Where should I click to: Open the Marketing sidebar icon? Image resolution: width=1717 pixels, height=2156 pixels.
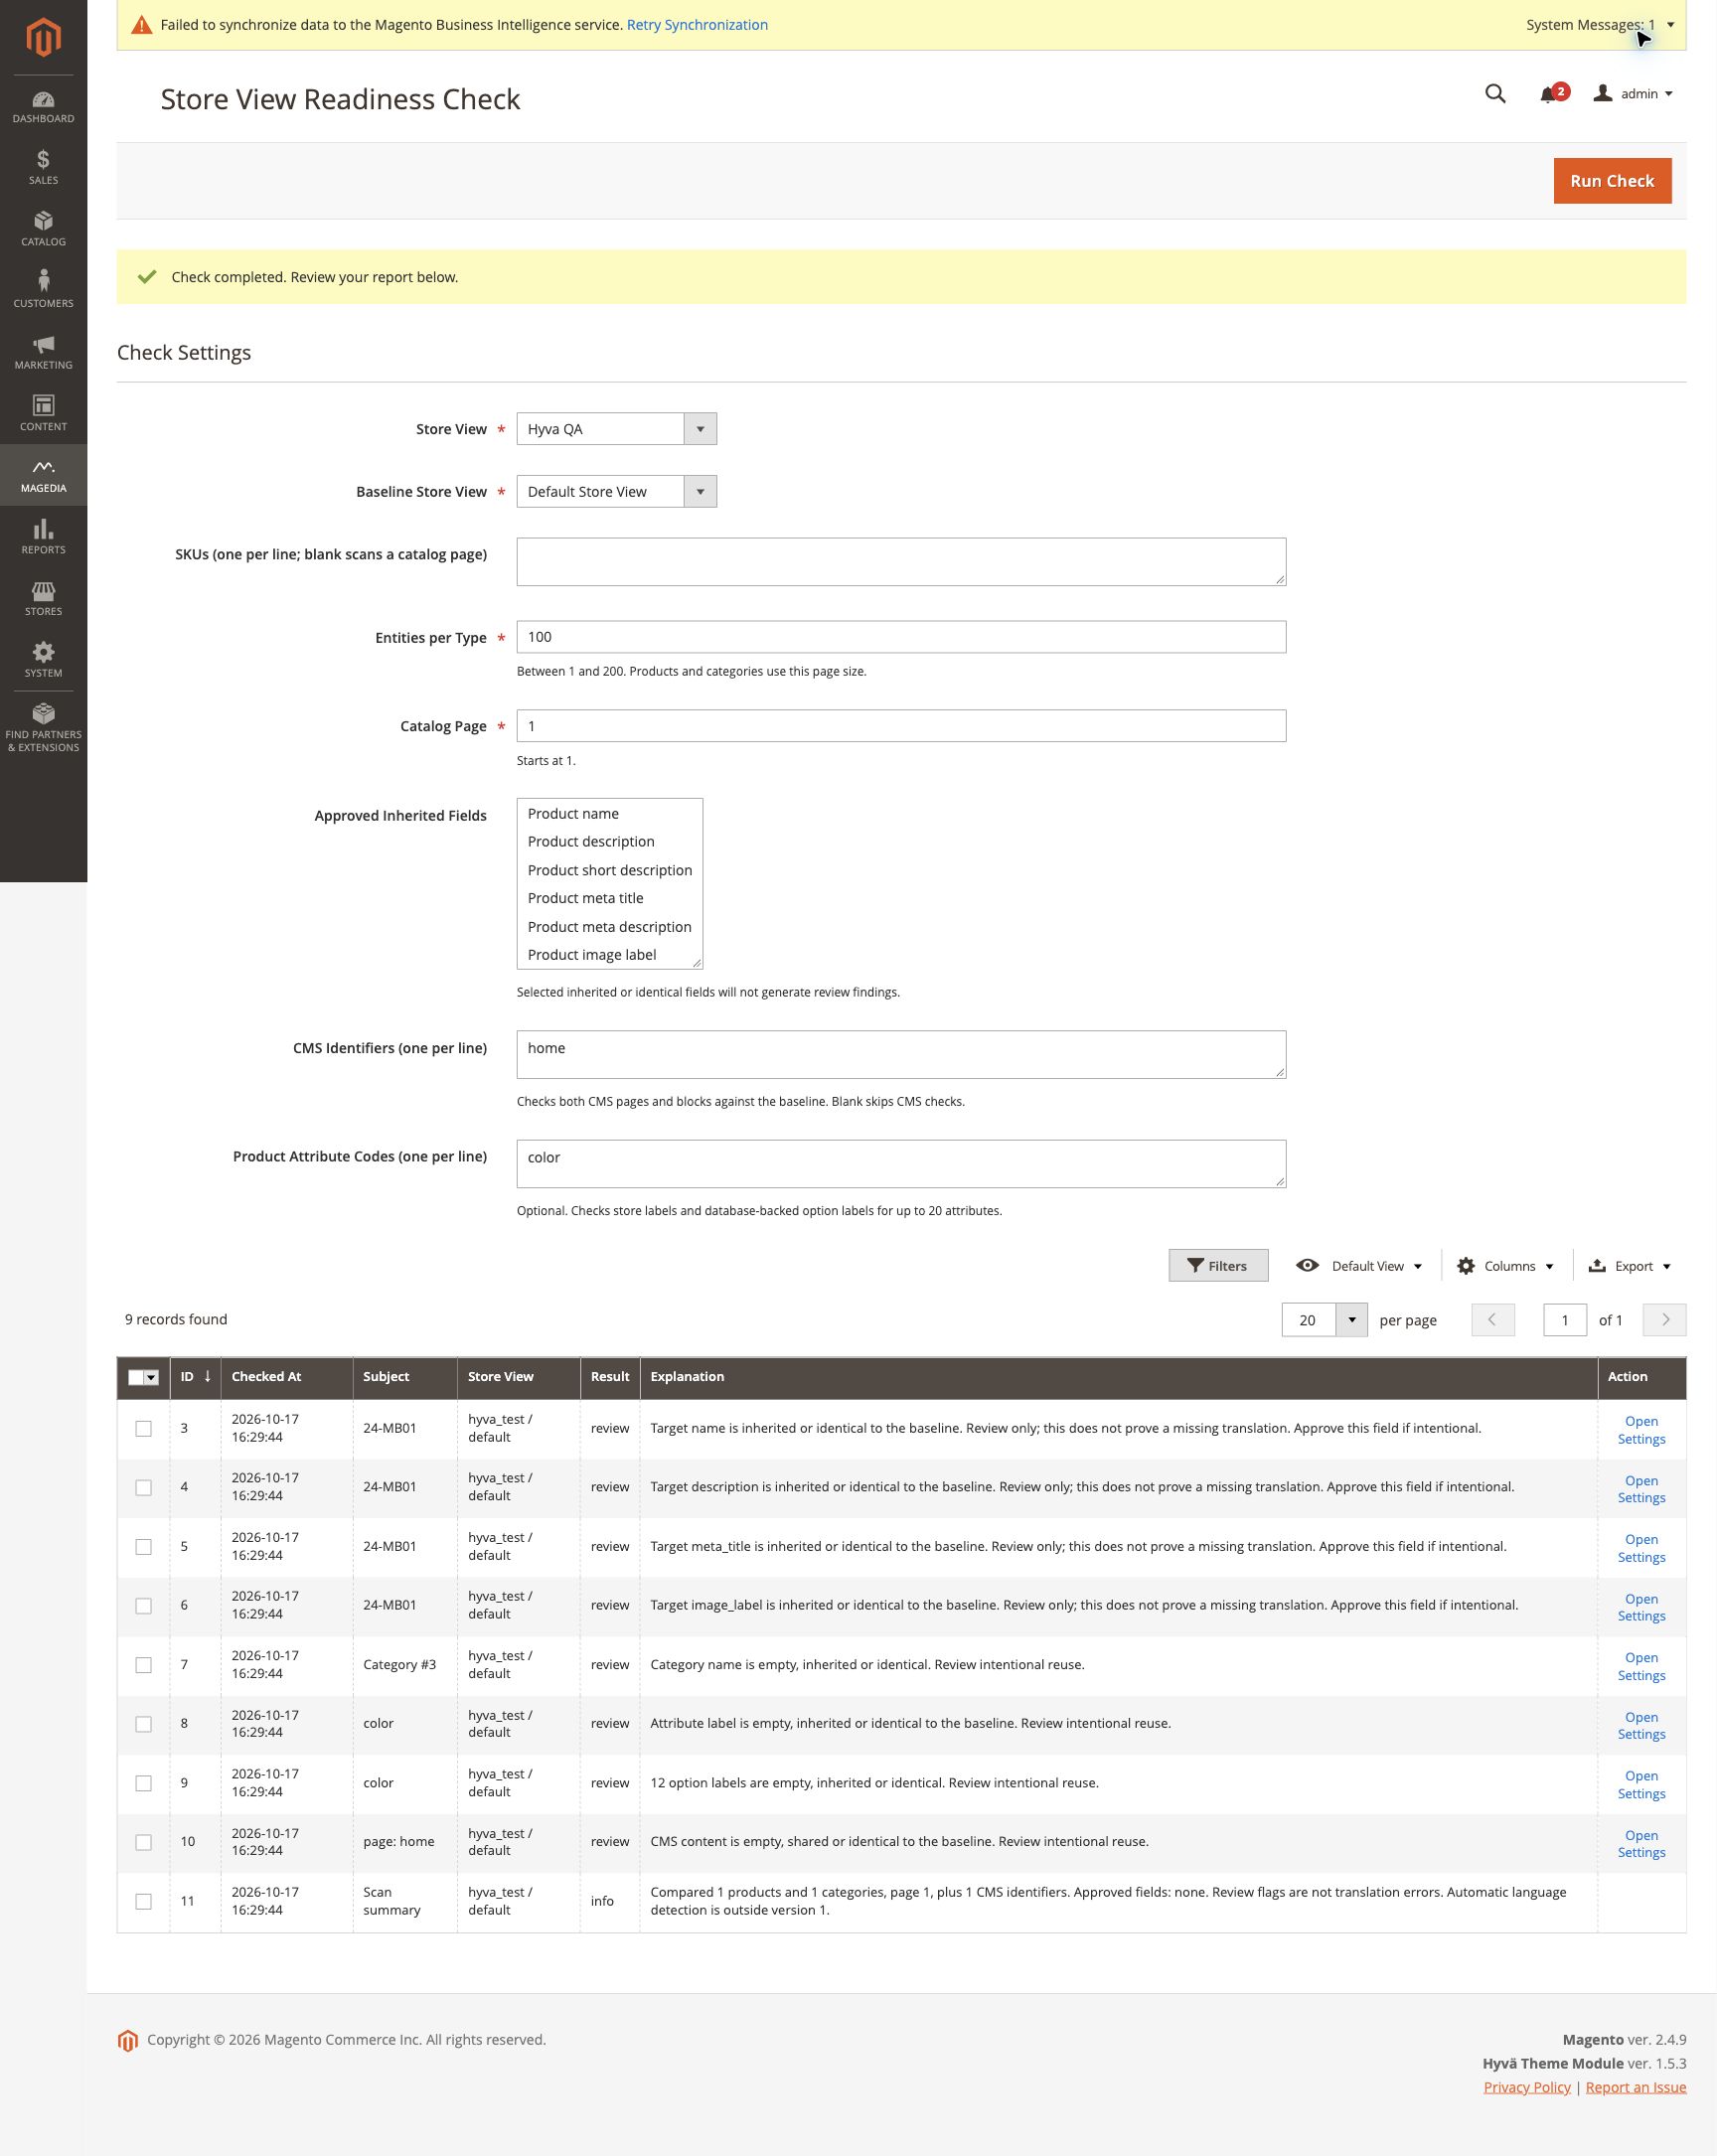pyautogui.click(x=43, y=352)
